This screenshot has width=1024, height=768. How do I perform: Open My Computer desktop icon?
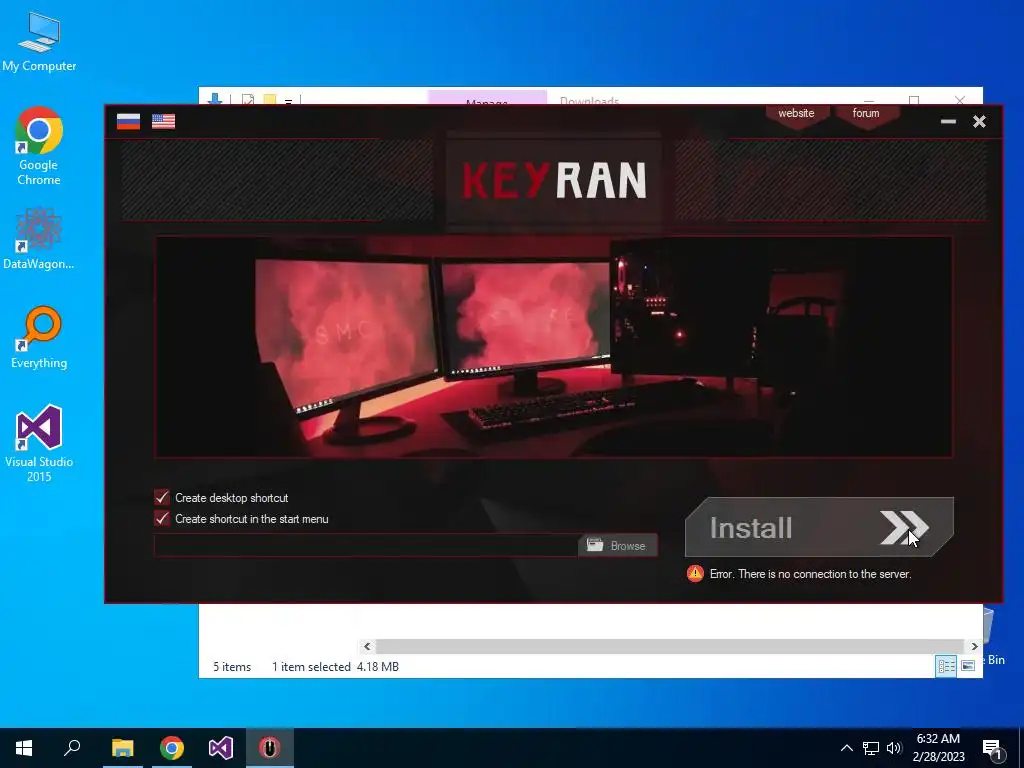(x=39, y=43)
